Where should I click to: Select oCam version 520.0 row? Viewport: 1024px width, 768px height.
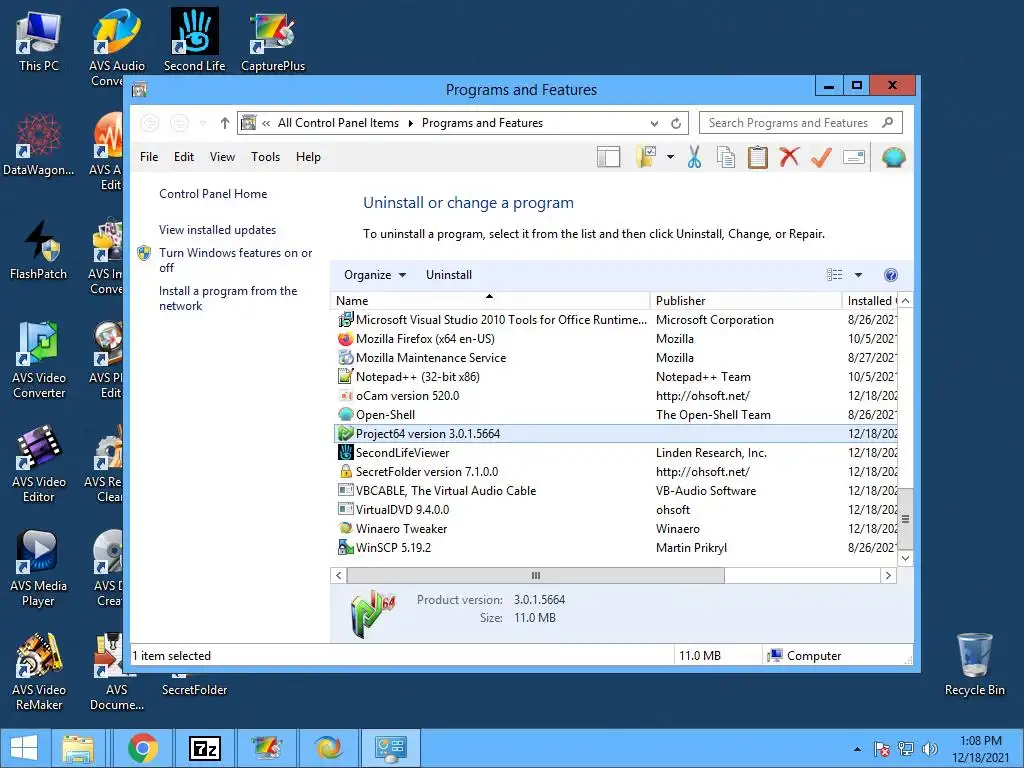[615, 396]
